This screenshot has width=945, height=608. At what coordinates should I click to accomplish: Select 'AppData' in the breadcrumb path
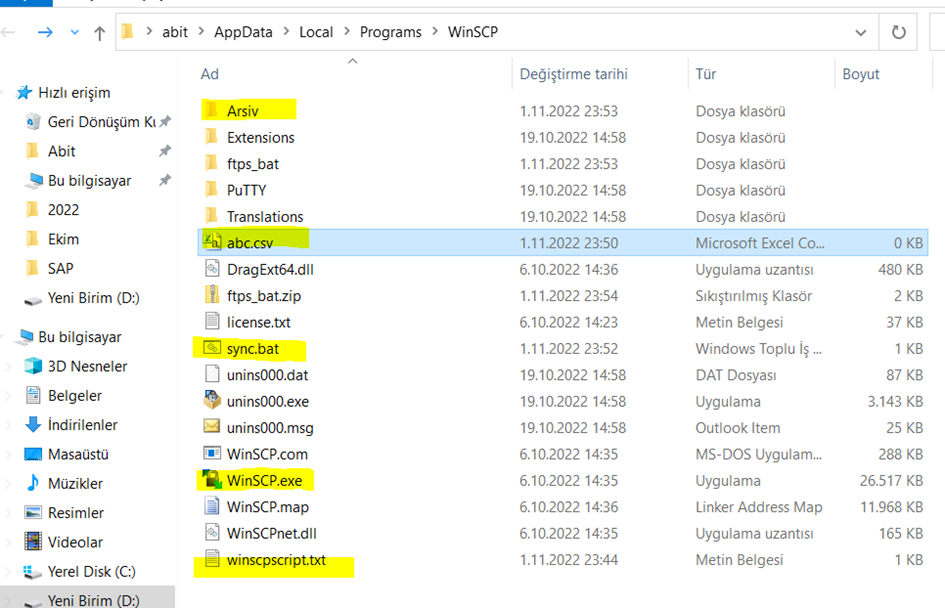point(243,32)
